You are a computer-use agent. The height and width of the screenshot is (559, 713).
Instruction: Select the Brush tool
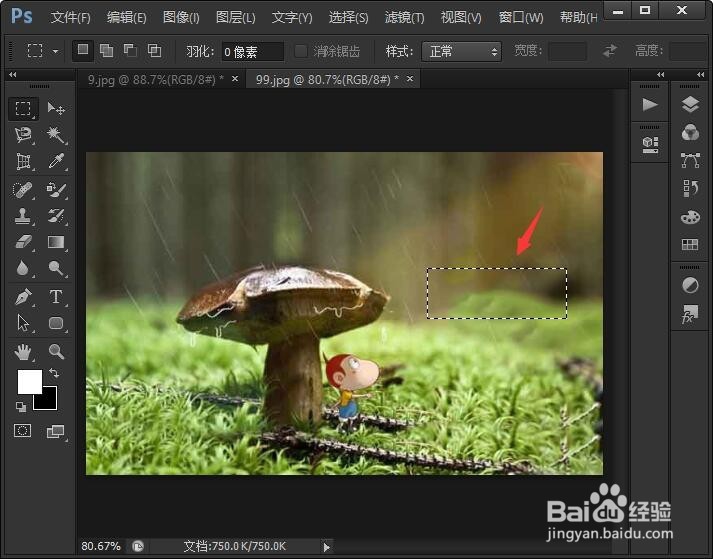point(56,190)
